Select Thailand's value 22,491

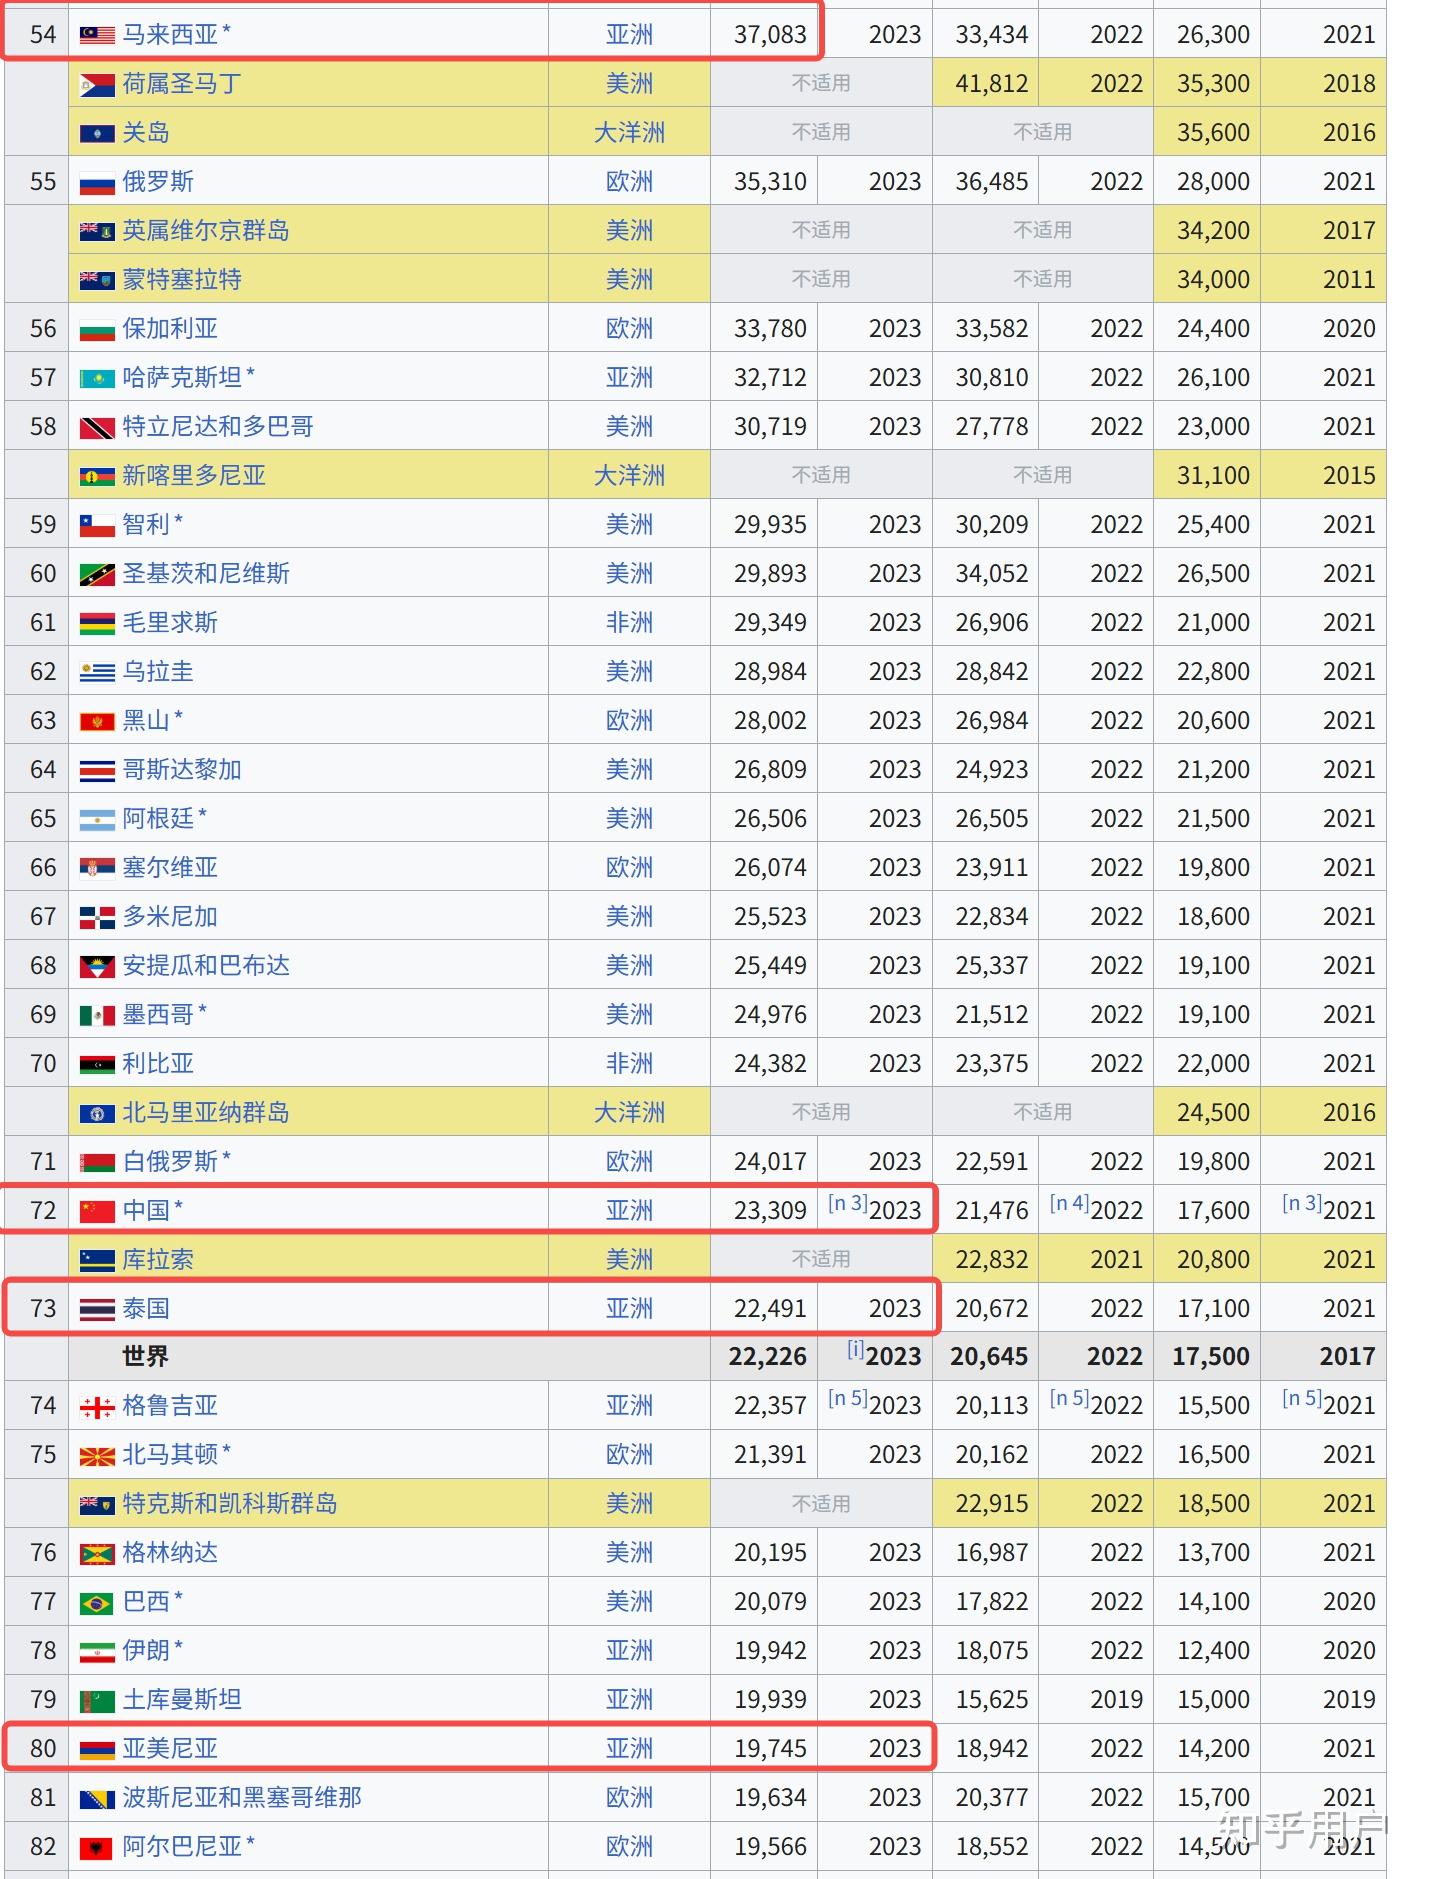[x=770, y=1309]
